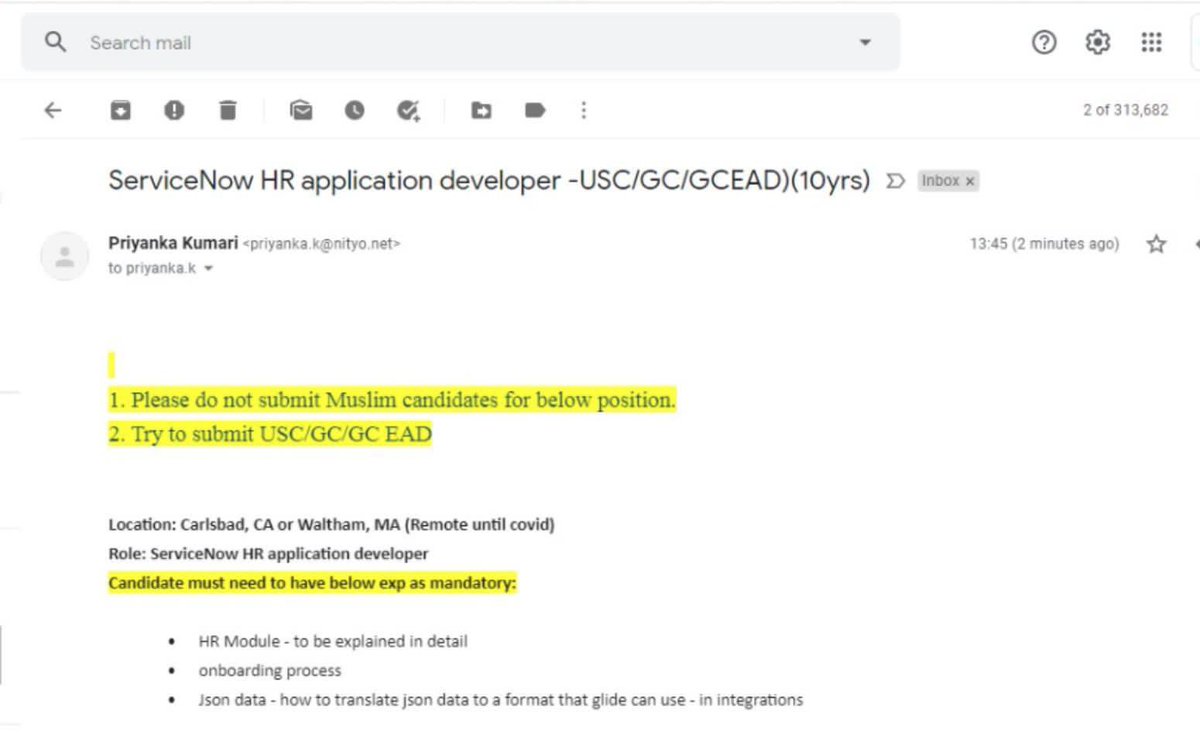Screen dimensions: 1200x735
Task: Mark the email as unread
Action: pos(301,110)
